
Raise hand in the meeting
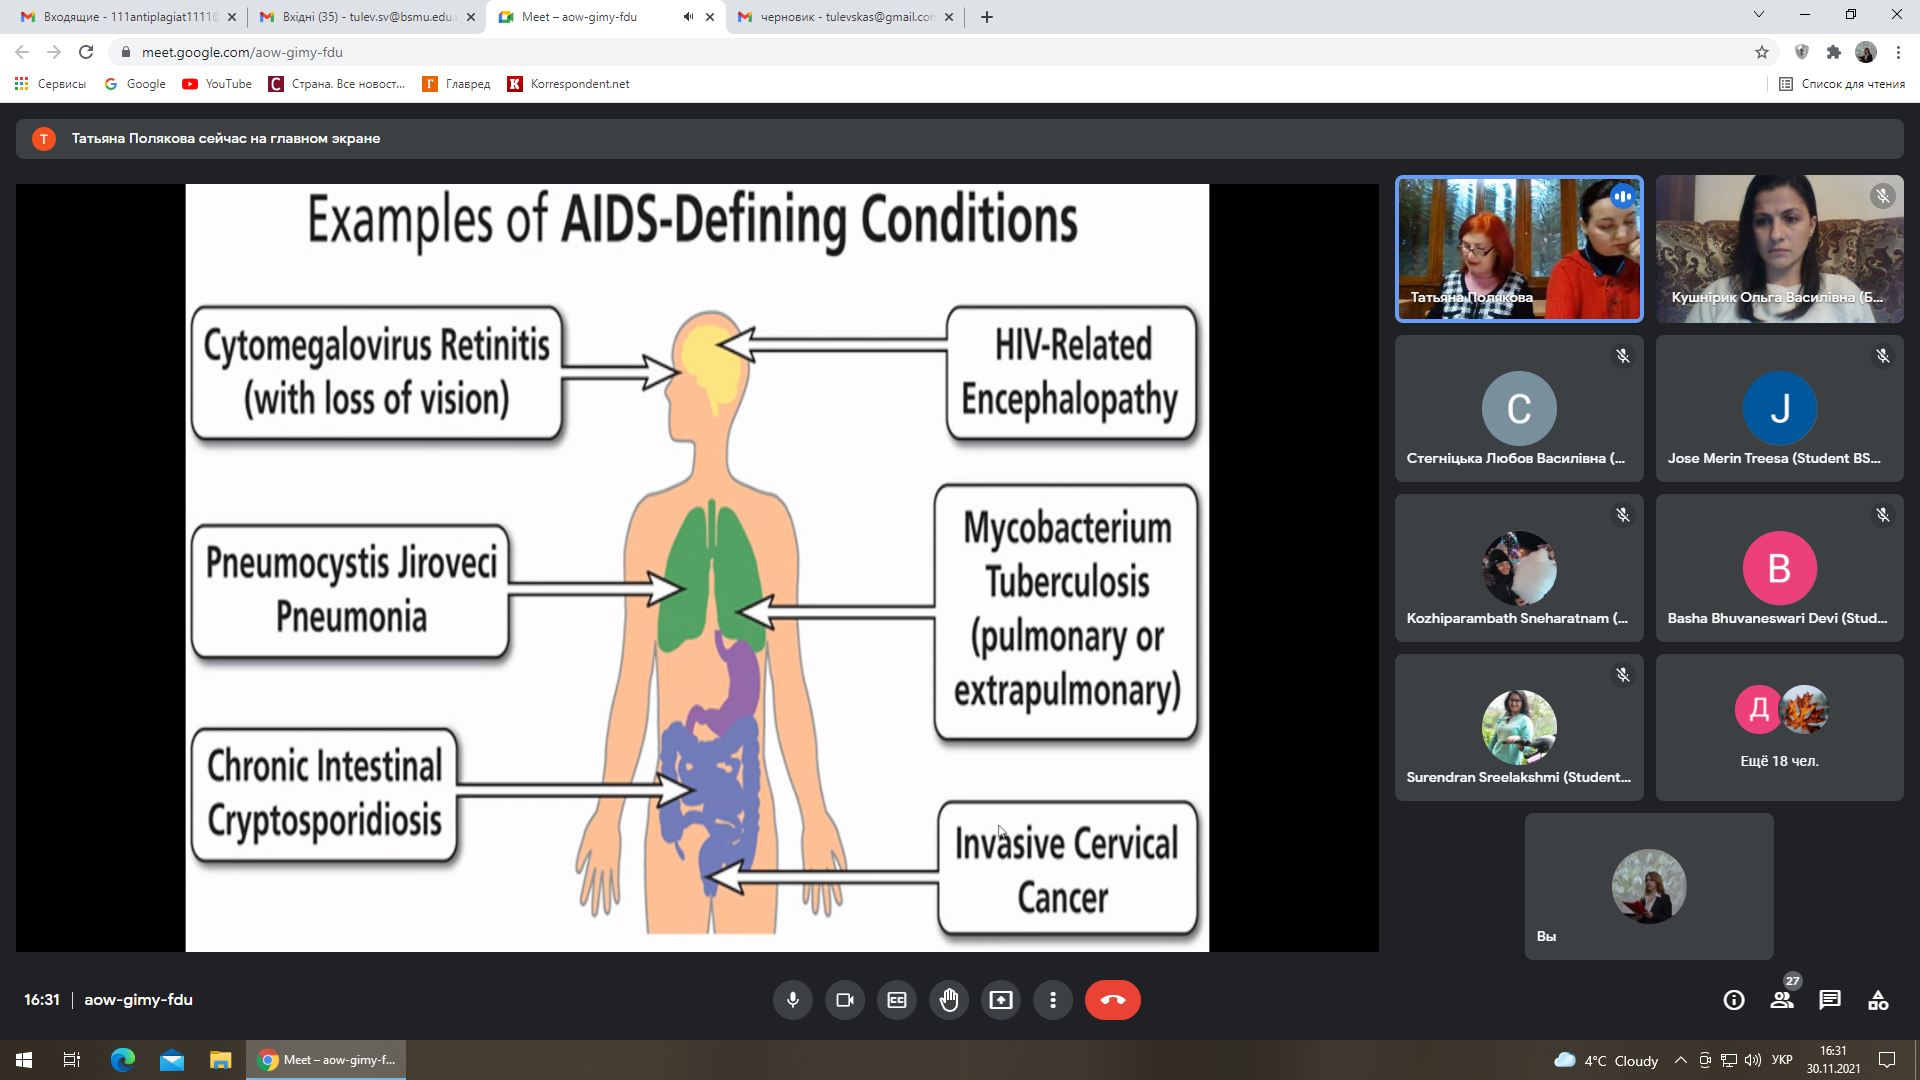pos(949,1000)
